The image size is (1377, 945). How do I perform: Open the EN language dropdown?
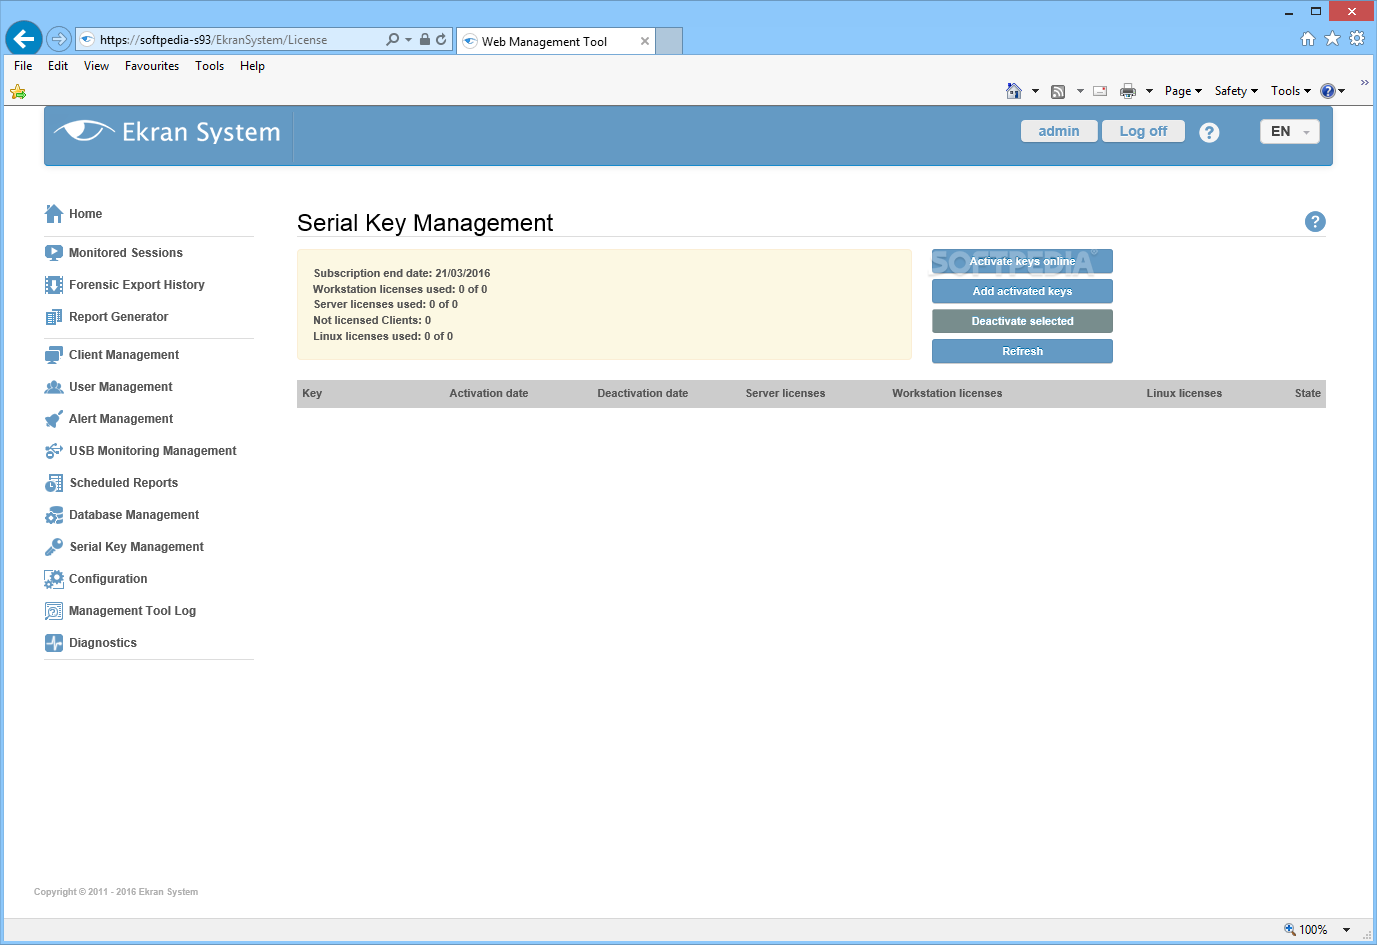1290,132
